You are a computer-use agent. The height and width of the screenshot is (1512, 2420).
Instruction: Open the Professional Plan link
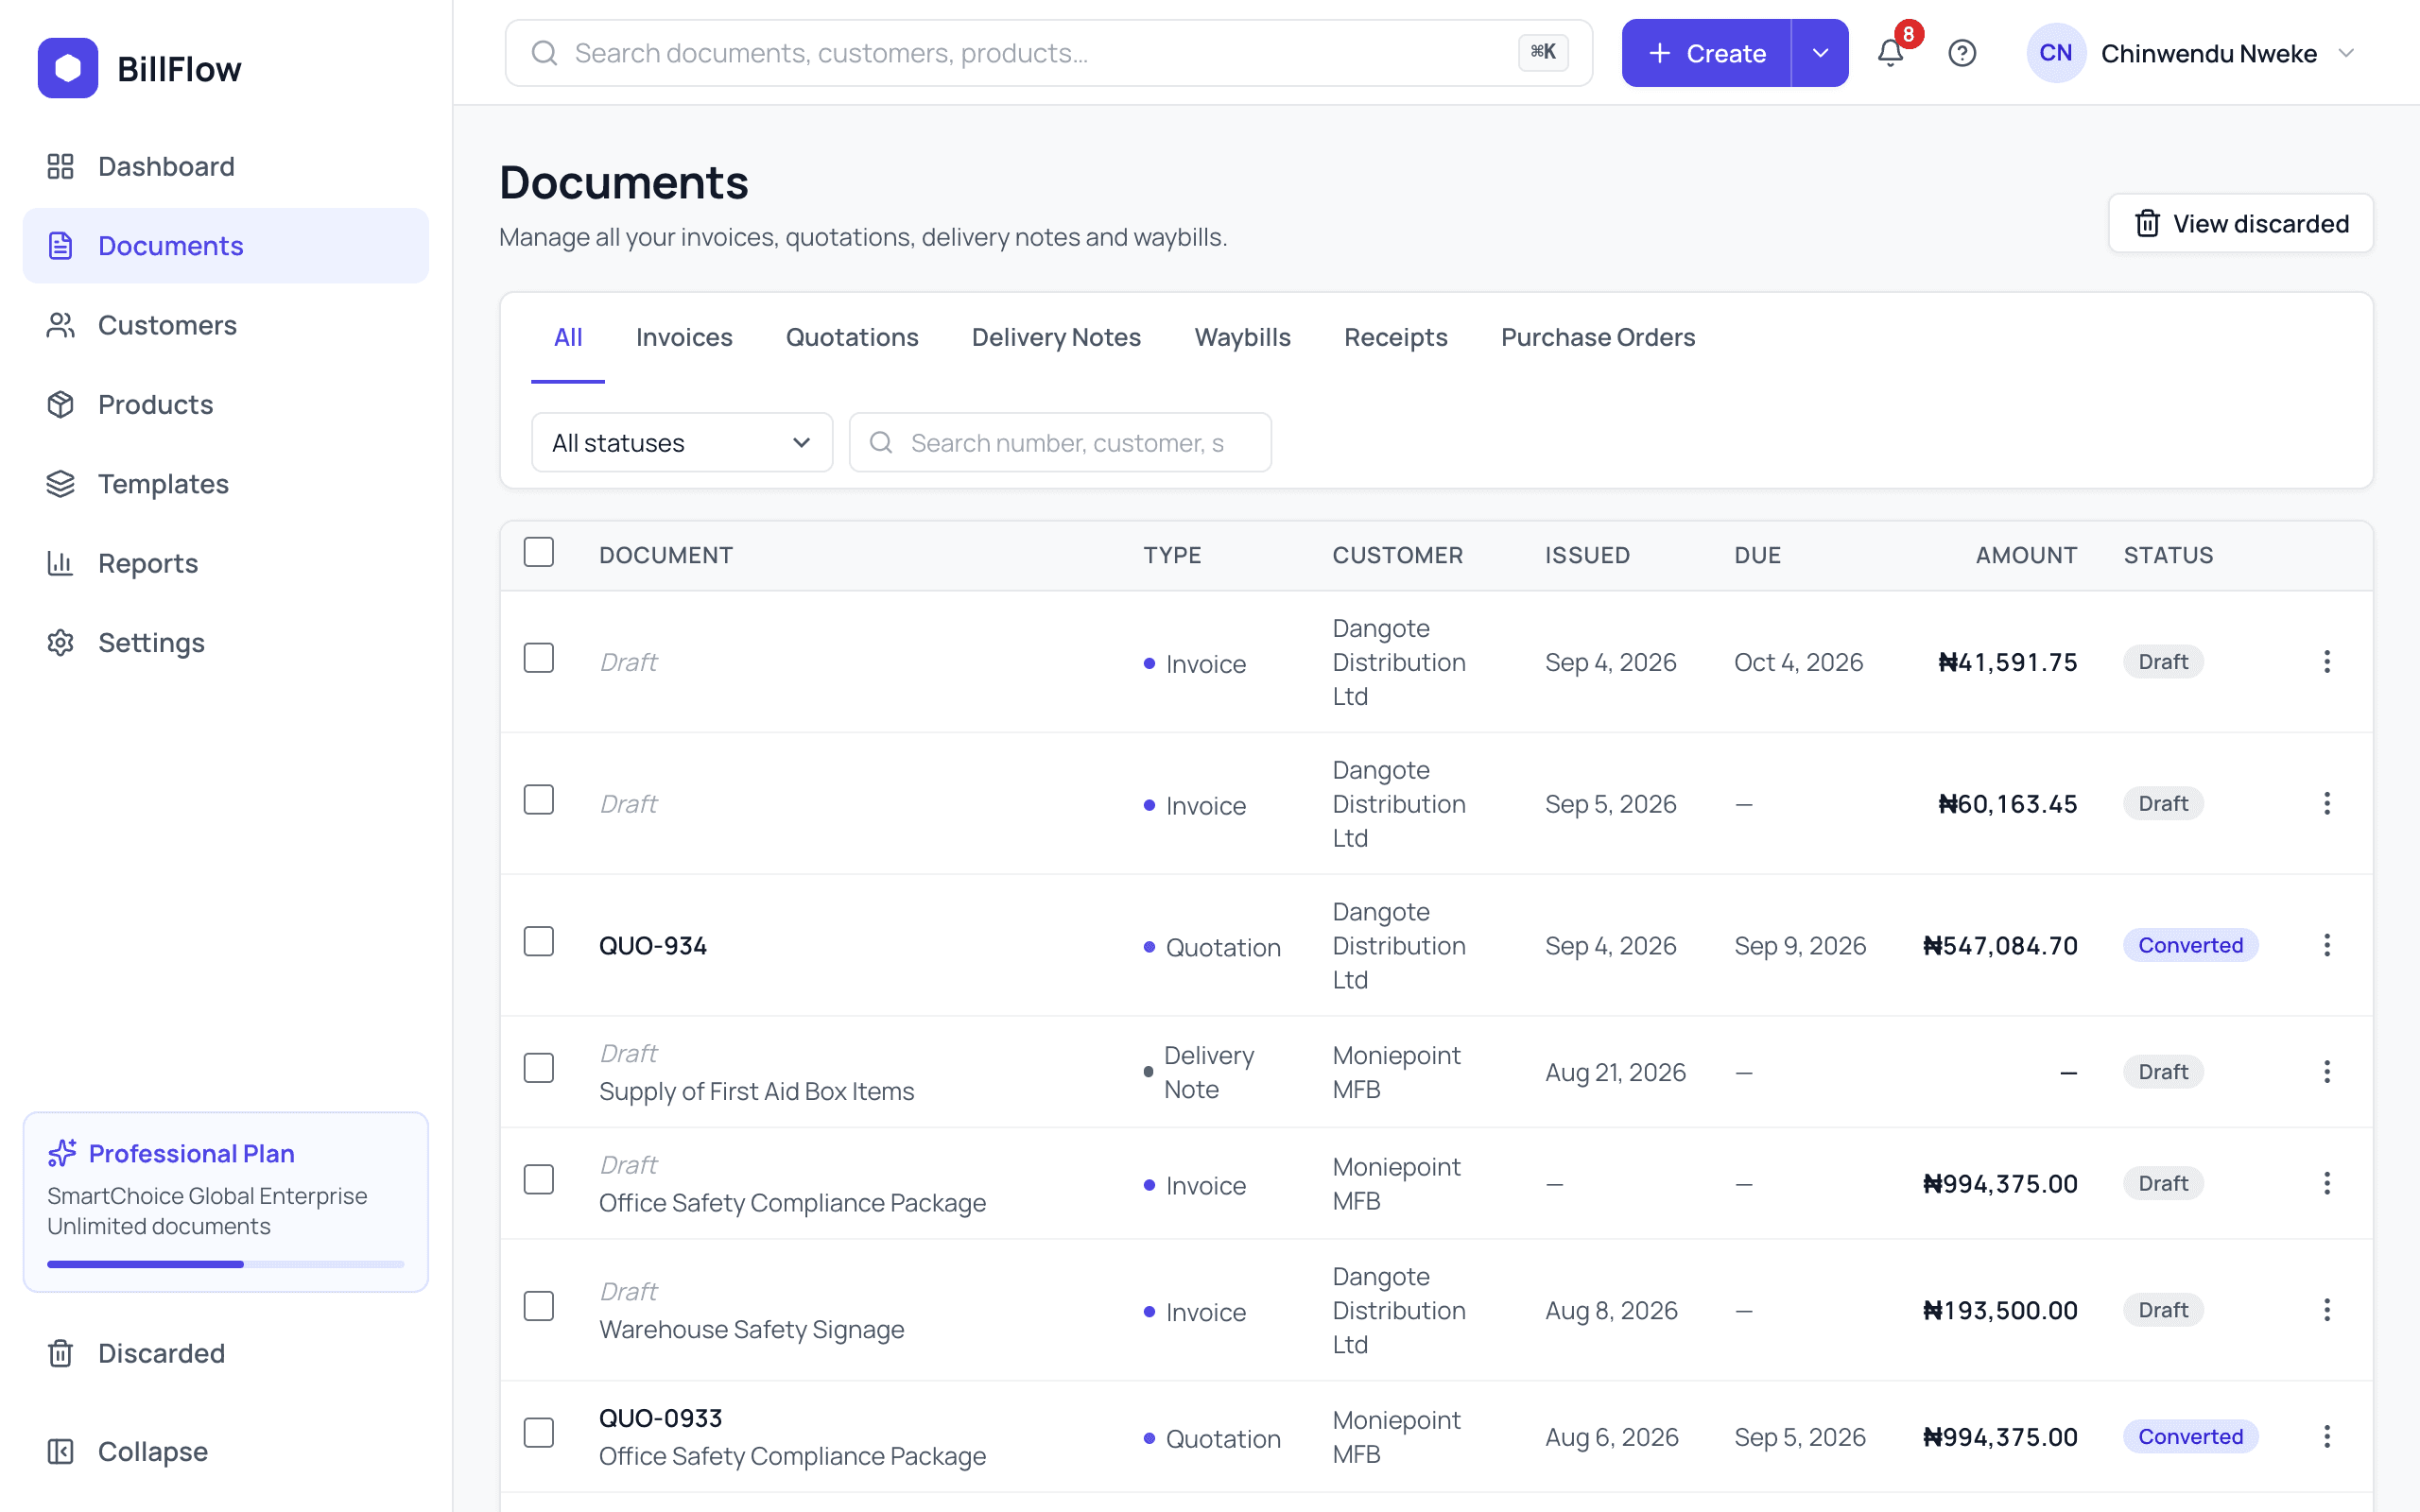coord(192,1153)
